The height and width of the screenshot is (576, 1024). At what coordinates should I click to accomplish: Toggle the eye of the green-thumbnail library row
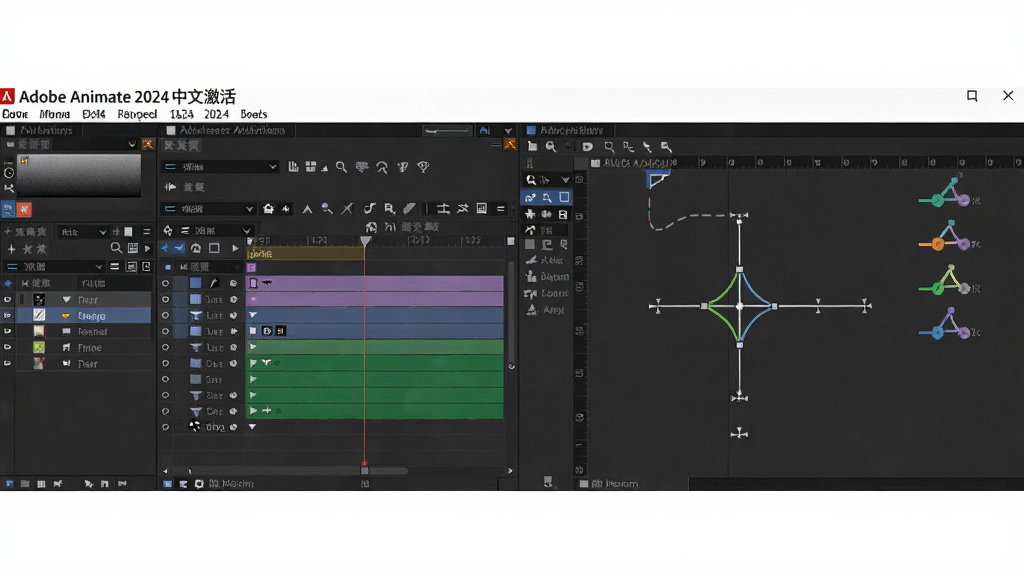pyautogui.click(x=8, y=347)
